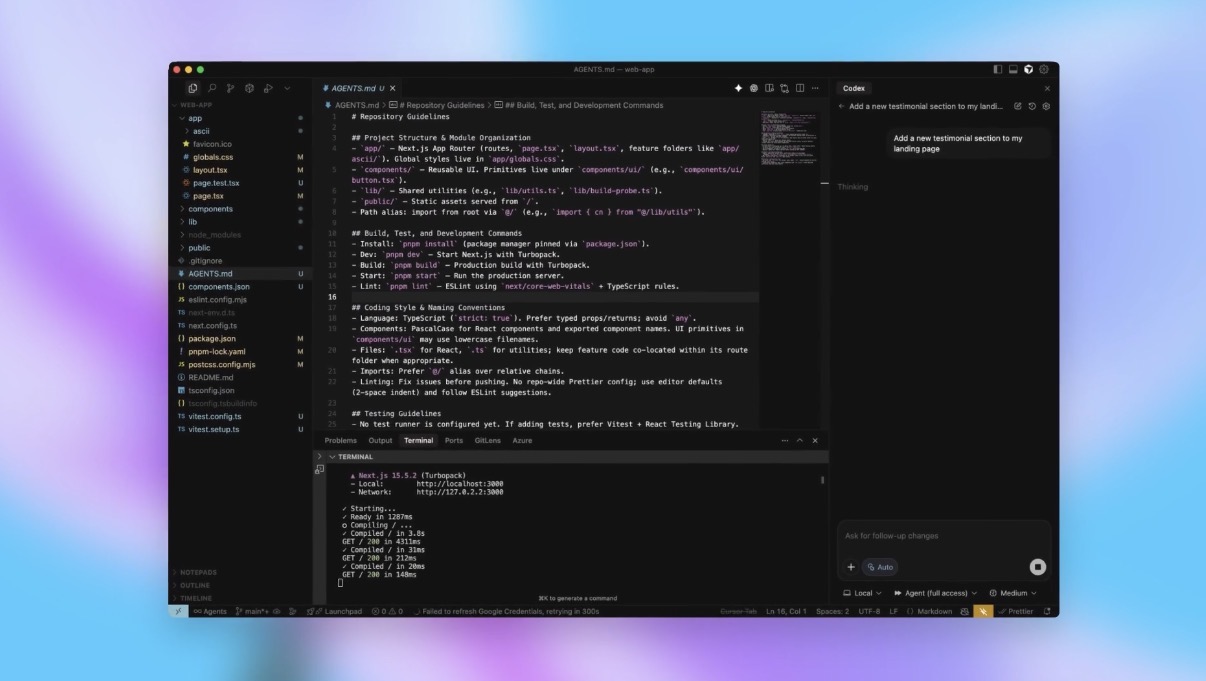This screenshot has width=1206, height=681.
Task: Toggle the bottom panel layout icon
Action: tap(1013, 69)
